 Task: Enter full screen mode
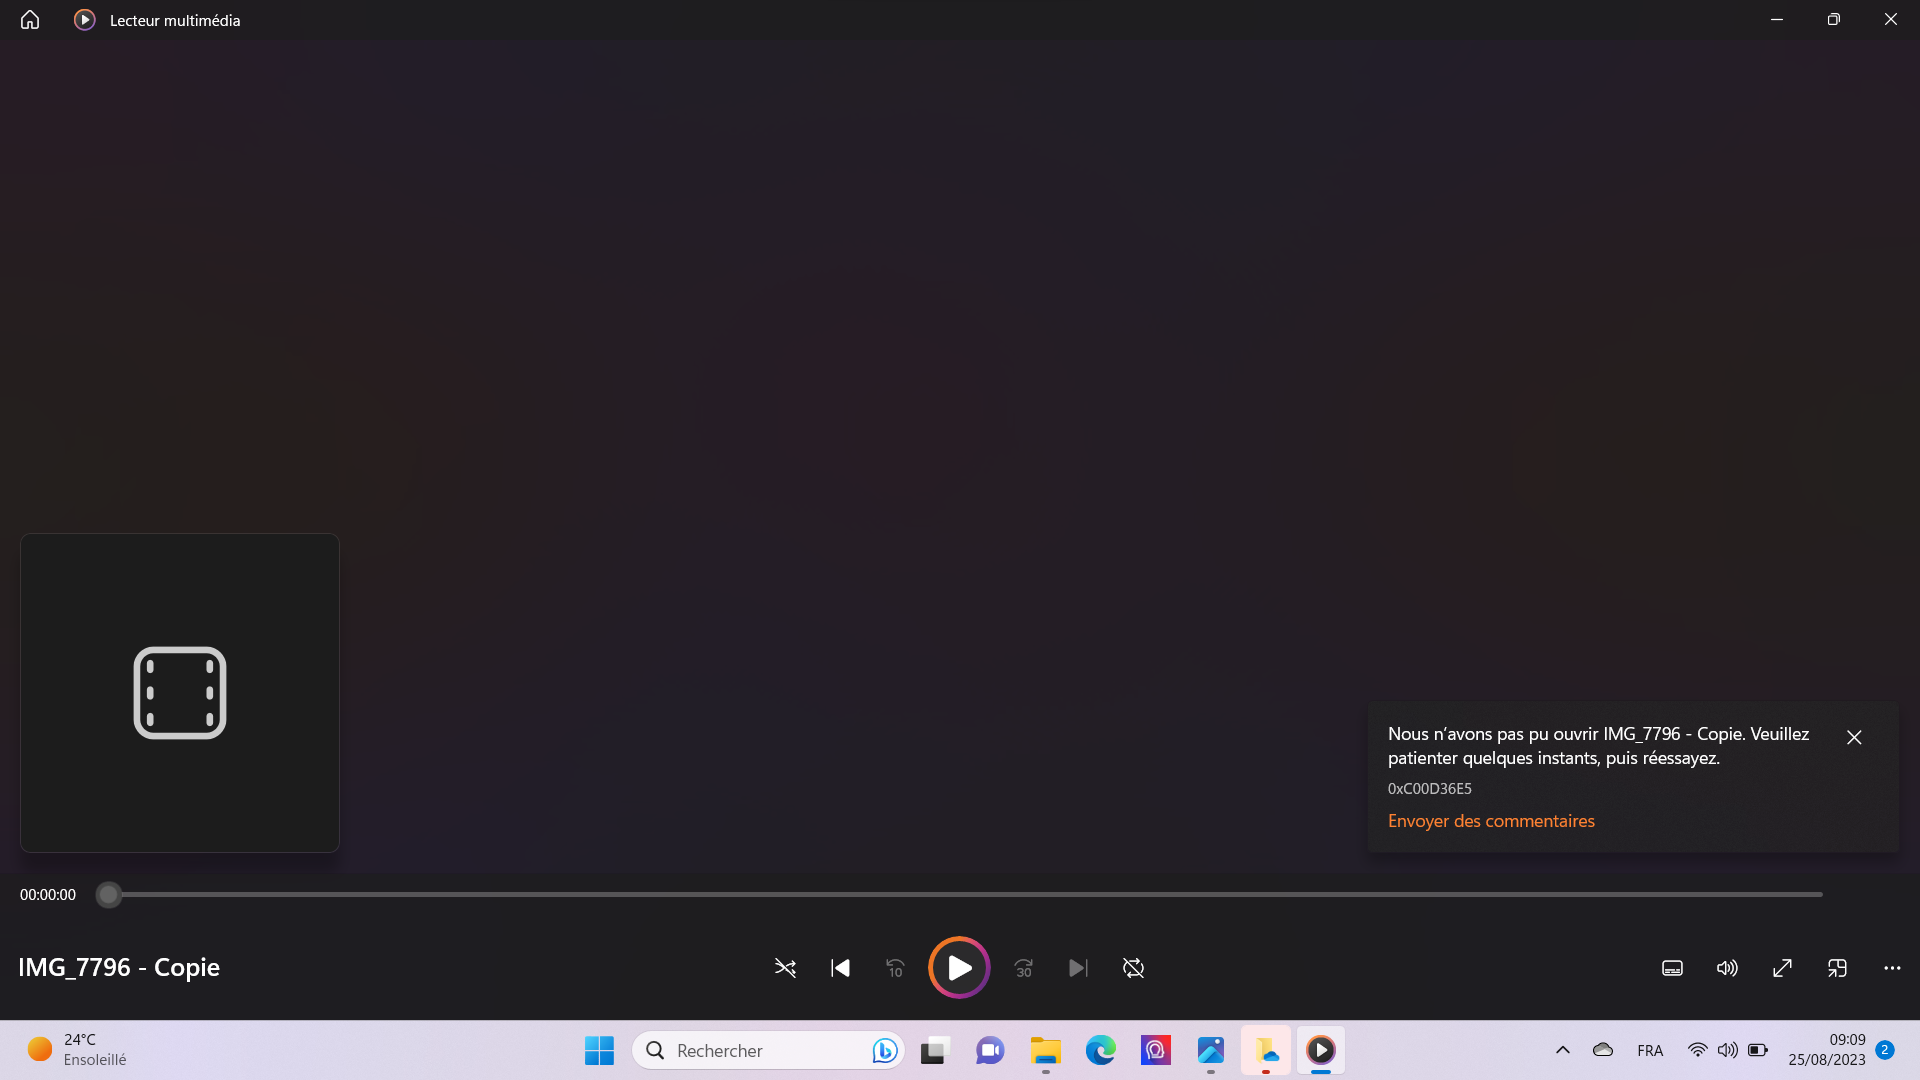pyautogui.click(x=1782, y=968)
